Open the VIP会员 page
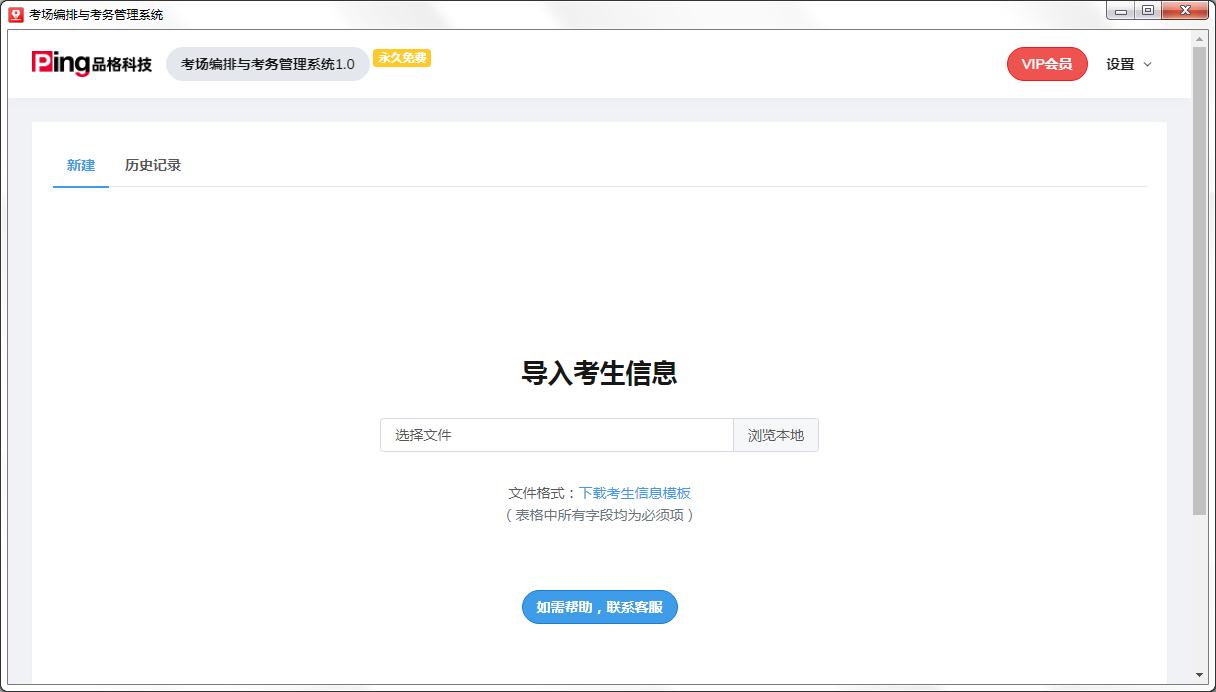The height and width of the screenshot is (692, 1216). [1047, 64]
